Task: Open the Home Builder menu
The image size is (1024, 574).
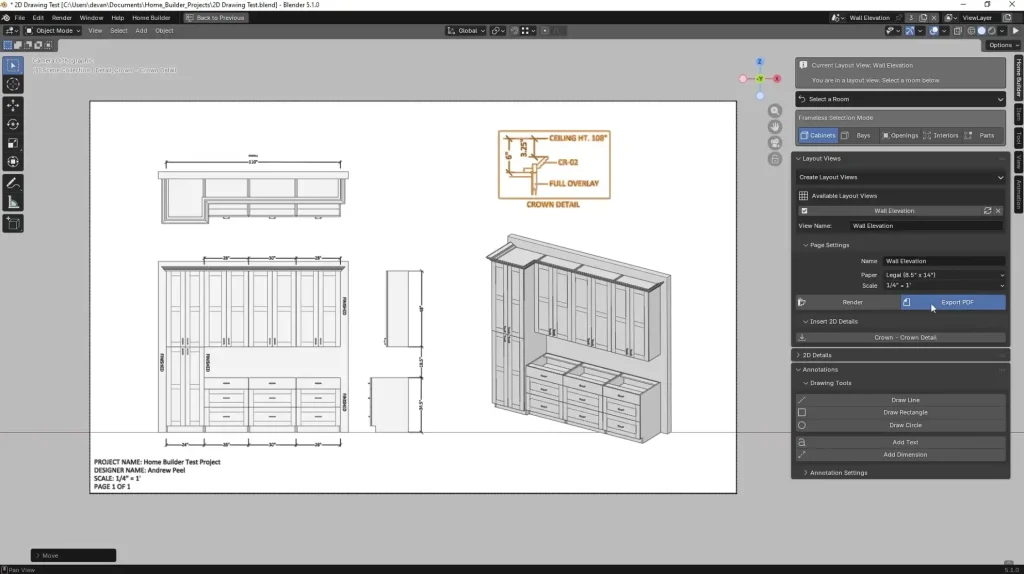Action: click(x=151, y=18)
